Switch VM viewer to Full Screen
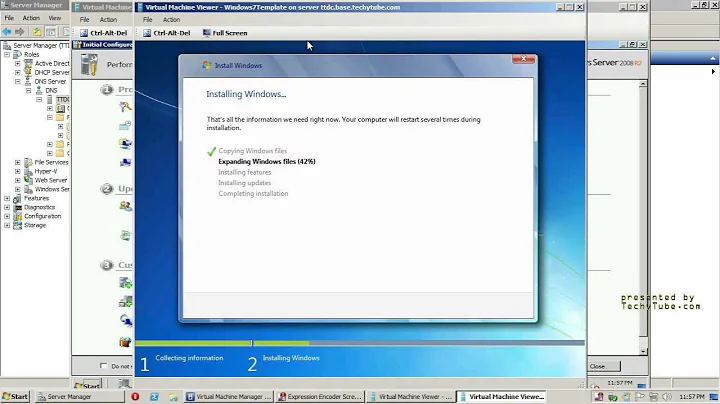The height and width of the screenshot is (404, 720). (225, 33)
